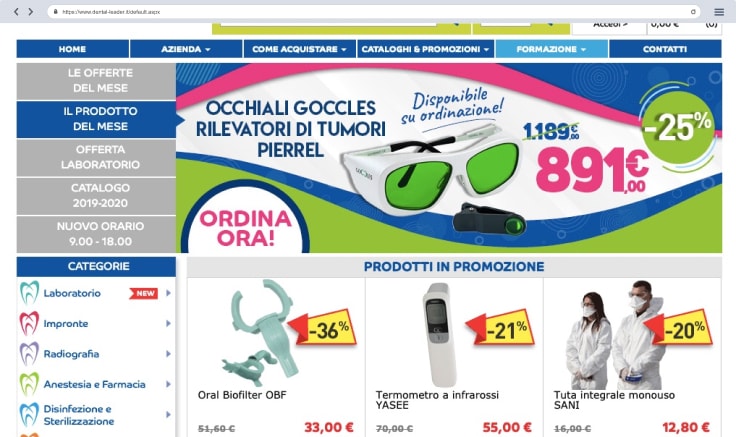Expand Cataloghi & Promozioni menu
The image size is (736, 437).
coord(425,49)
